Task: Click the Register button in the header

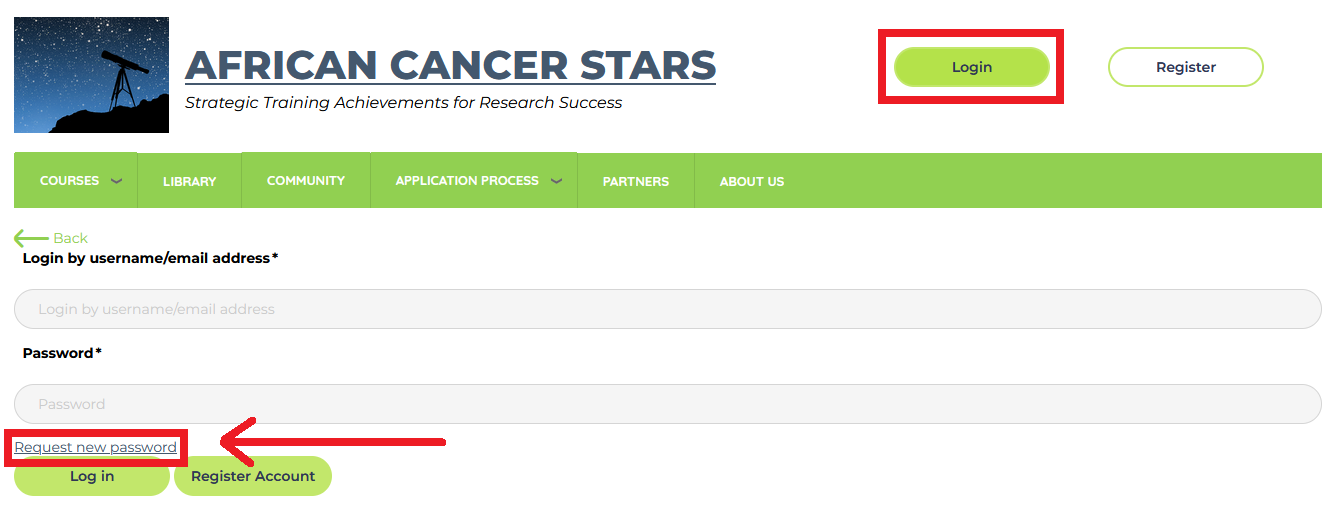Action: pos(1186,67)
